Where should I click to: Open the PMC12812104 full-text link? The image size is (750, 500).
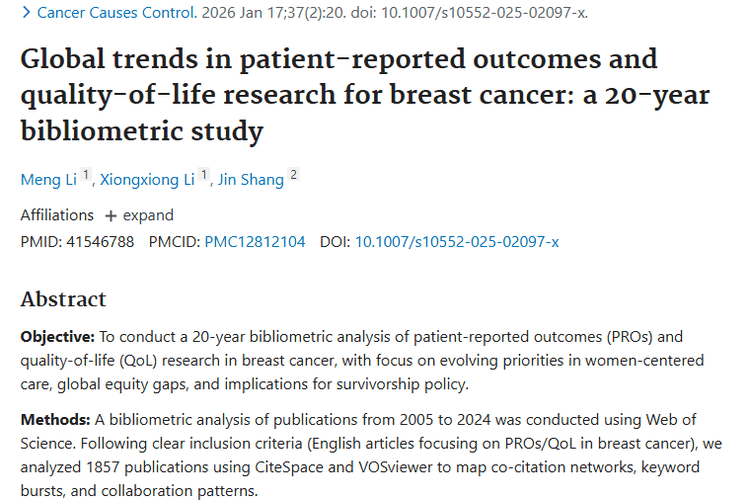pyautogui.click(x=255, y=242)
